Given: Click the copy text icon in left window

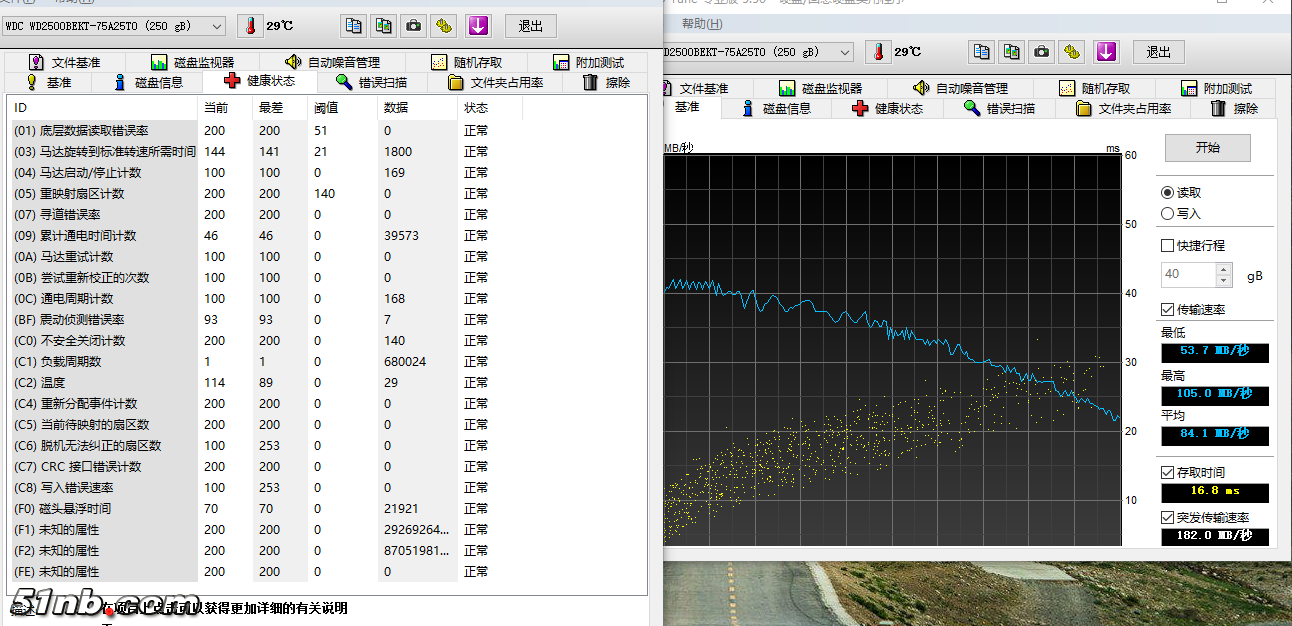Looking at the screenshot, I should 353,26.
